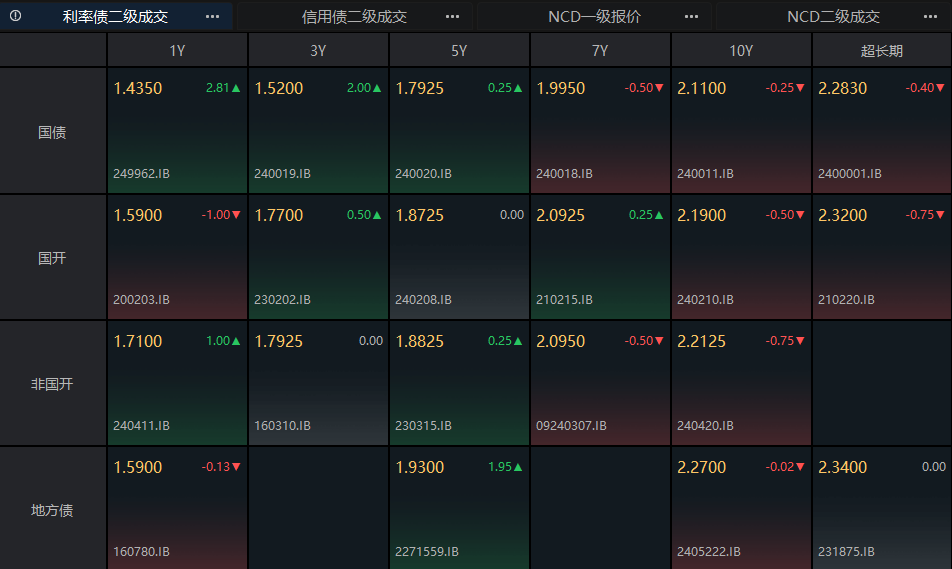Image resolution: width=952 pixels, height=569 pixels.
Task: Select the NCD二级成交 tab
Action: [834, 16]
